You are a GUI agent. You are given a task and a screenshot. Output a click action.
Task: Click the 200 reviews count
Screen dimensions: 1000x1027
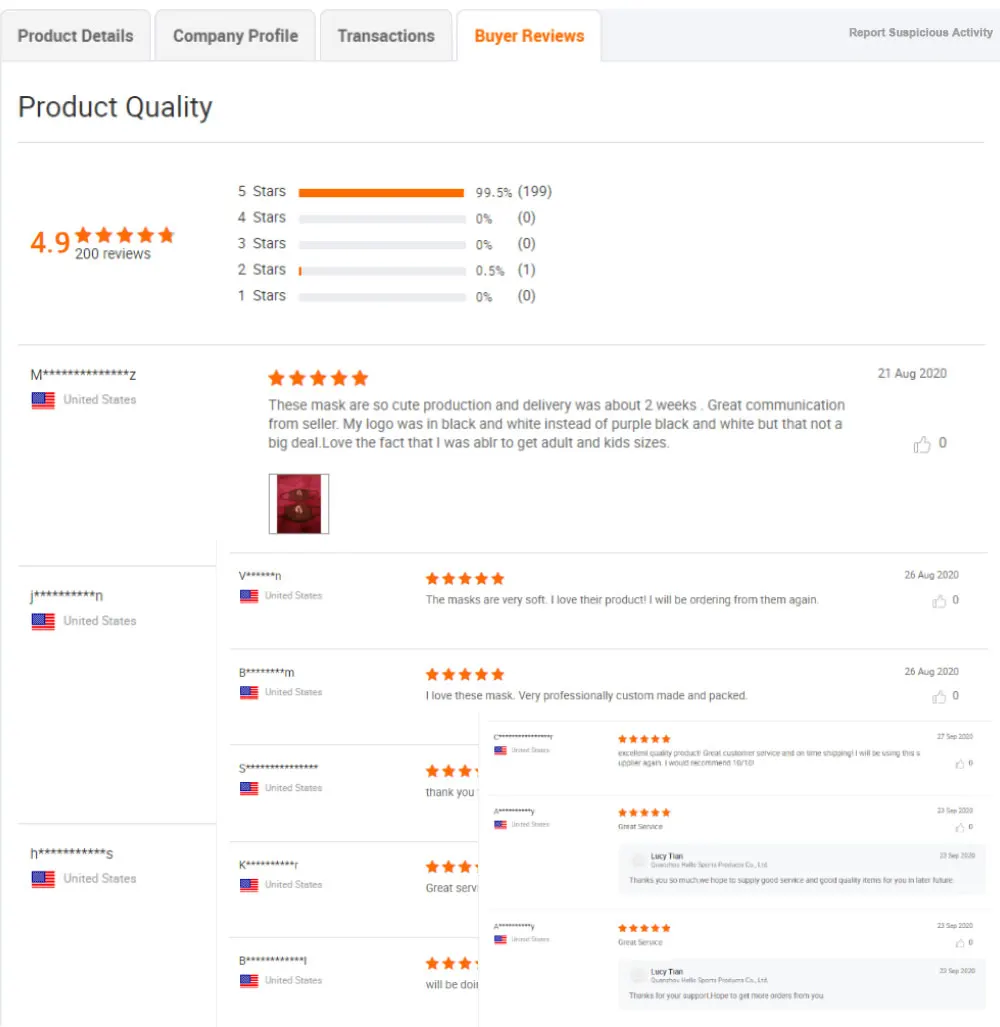(x=113, y=254)
